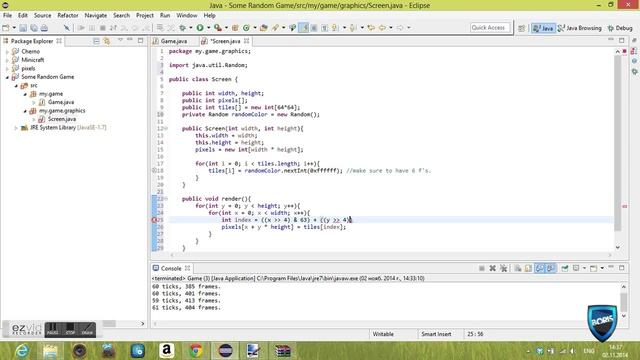Click Collapse All in Package Explorer

(96, 41)
